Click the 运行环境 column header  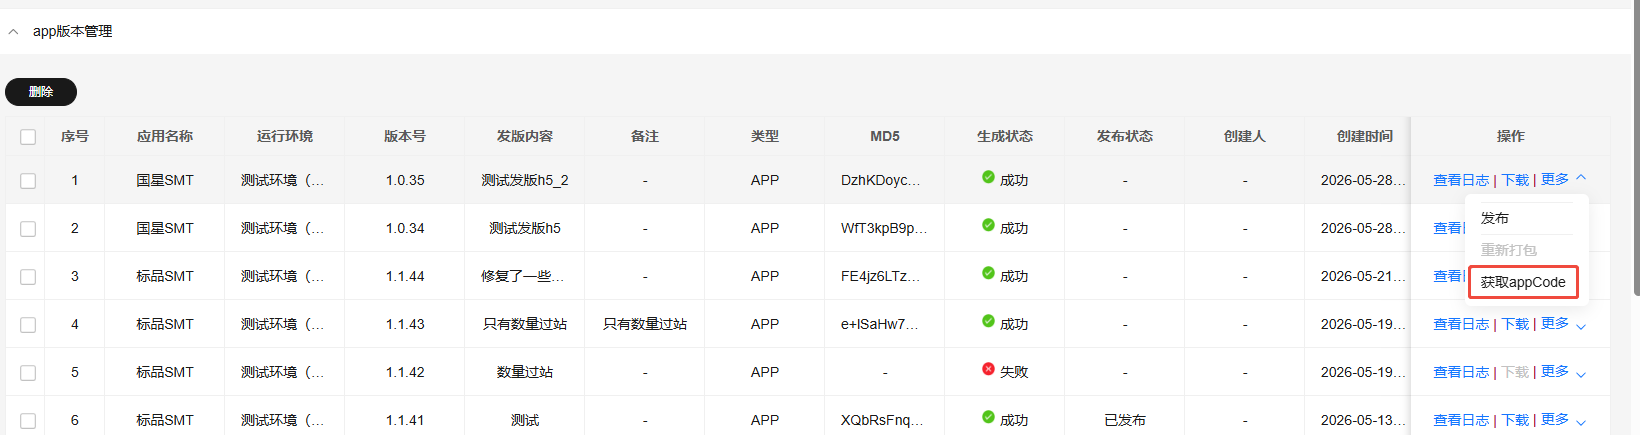[285, 136]
